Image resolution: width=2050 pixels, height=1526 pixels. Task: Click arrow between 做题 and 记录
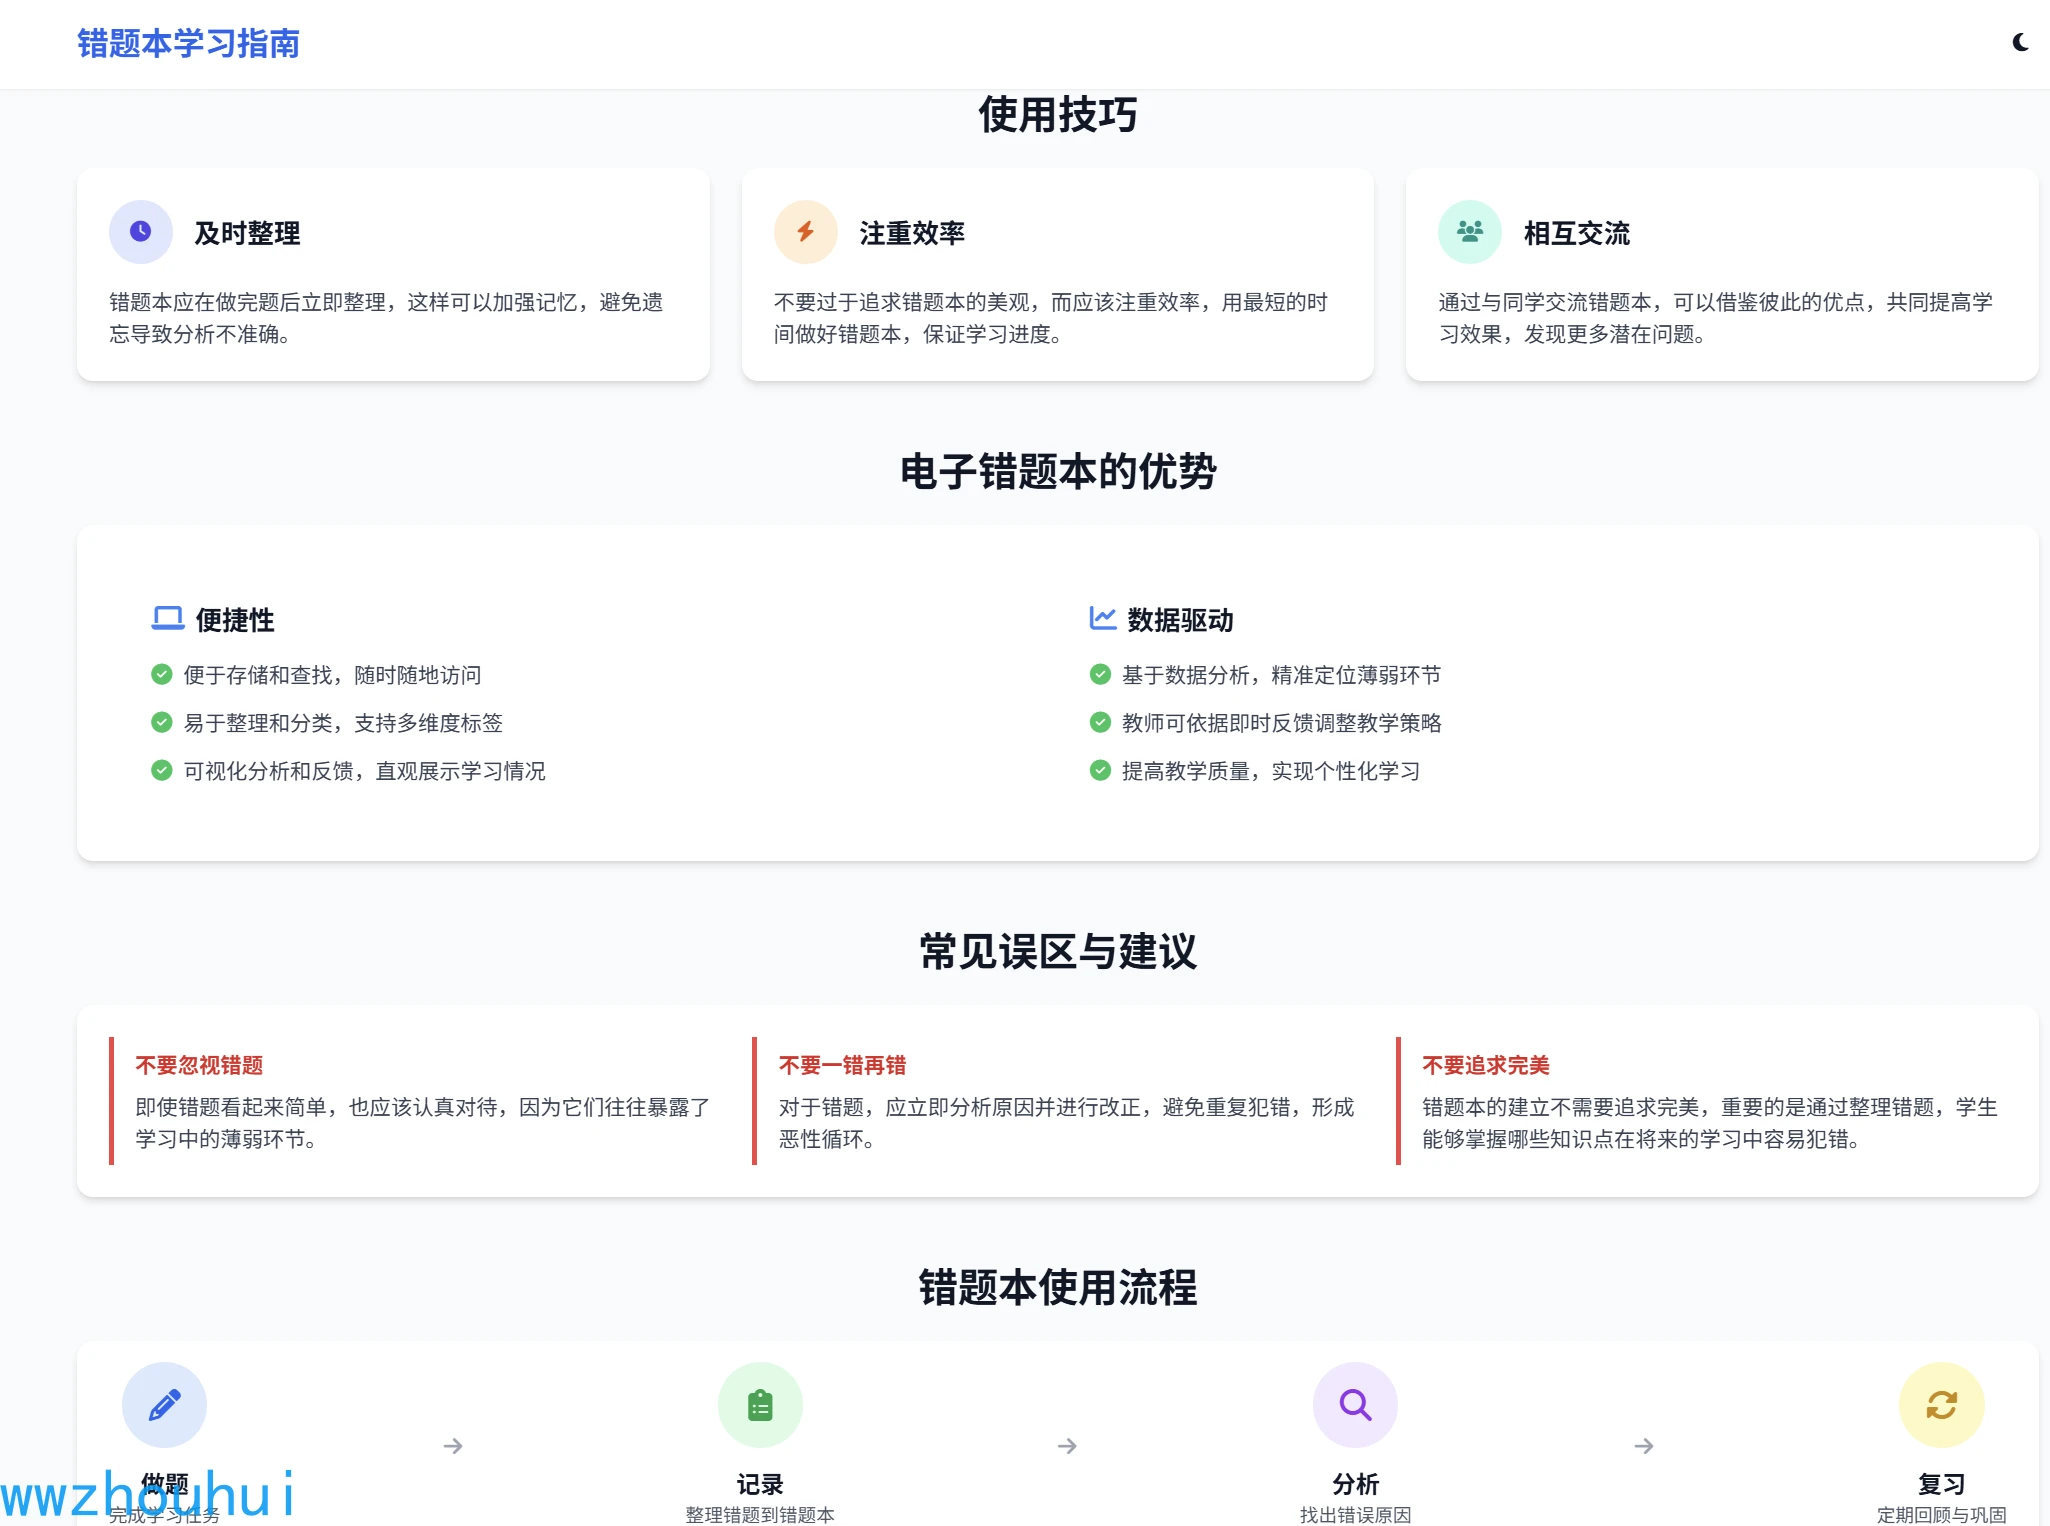453,1446
